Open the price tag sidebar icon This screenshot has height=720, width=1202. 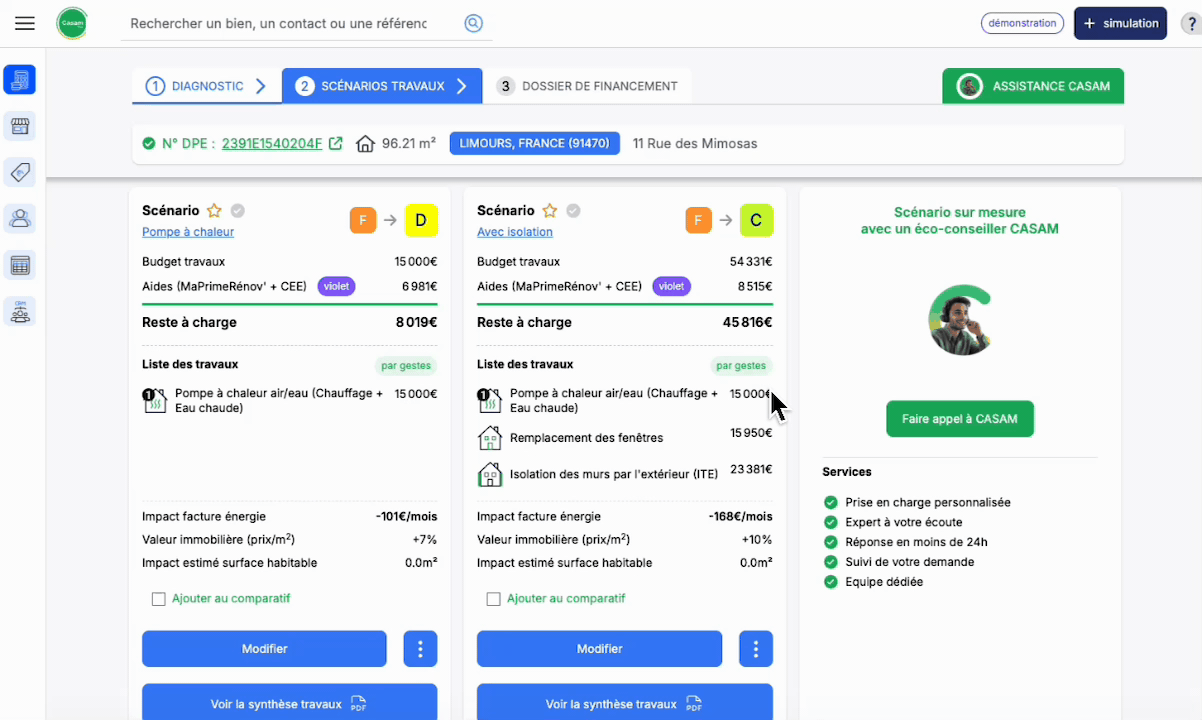click(20, 172)
